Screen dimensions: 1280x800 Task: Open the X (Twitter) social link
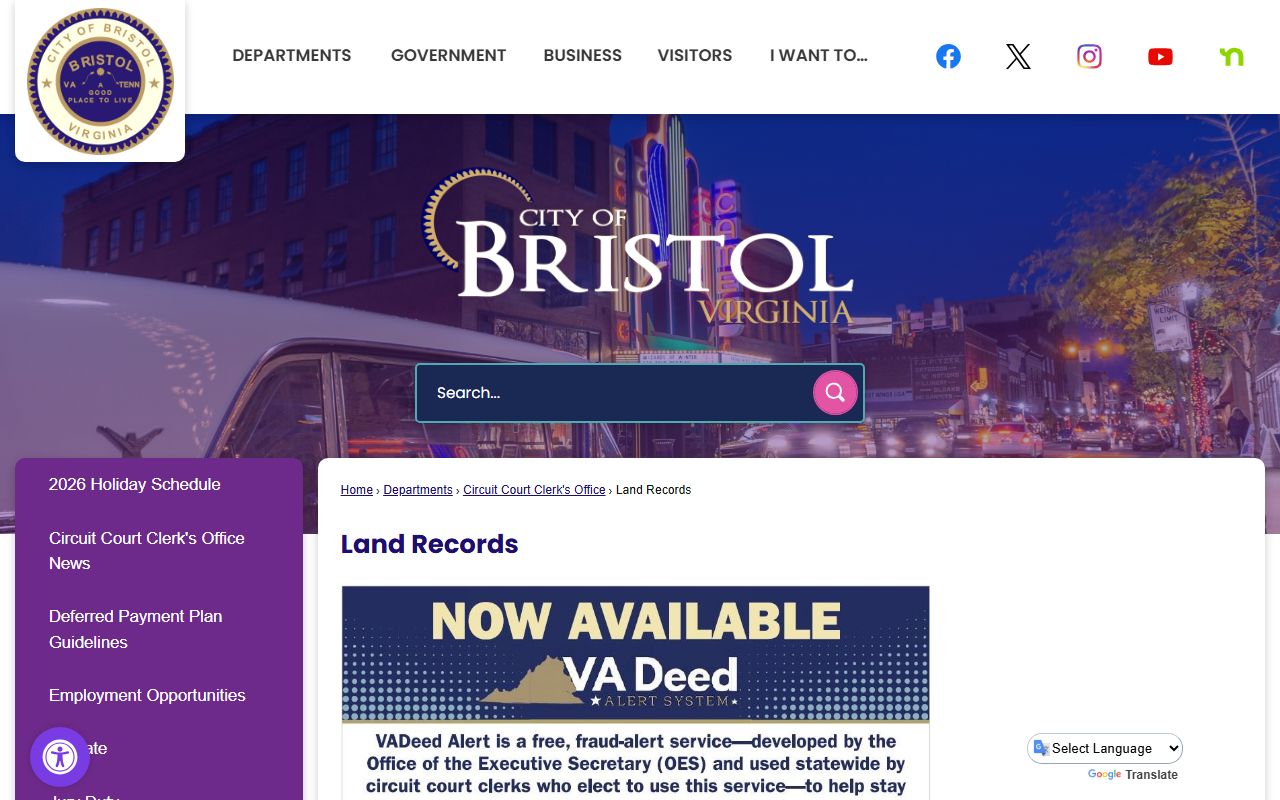(1018, 56)
